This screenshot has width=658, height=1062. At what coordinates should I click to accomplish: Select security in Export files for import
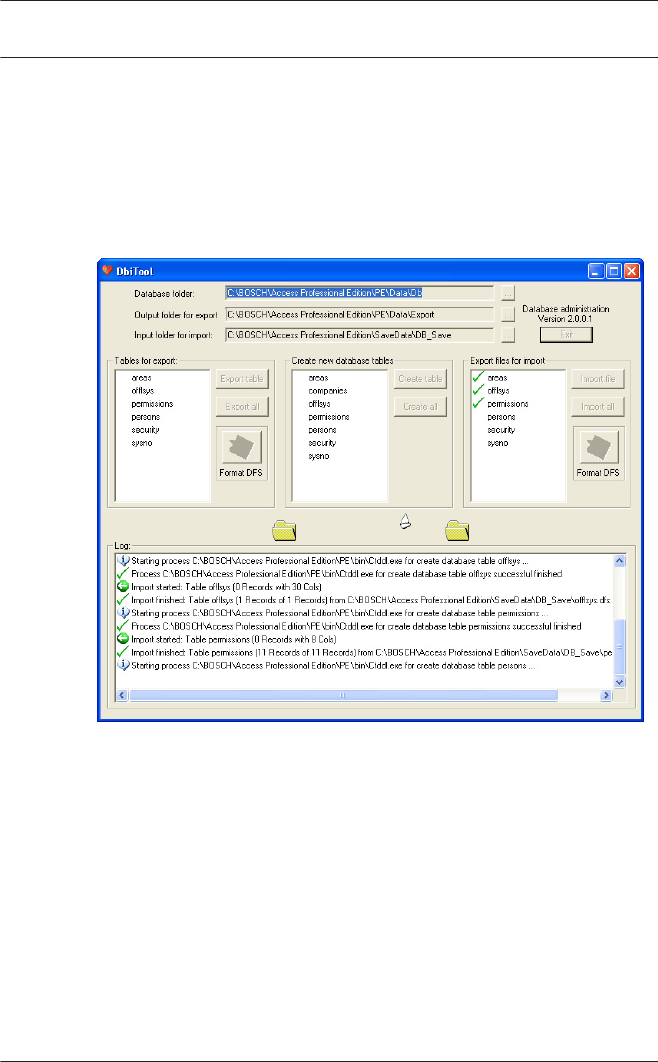pos(501,430)
